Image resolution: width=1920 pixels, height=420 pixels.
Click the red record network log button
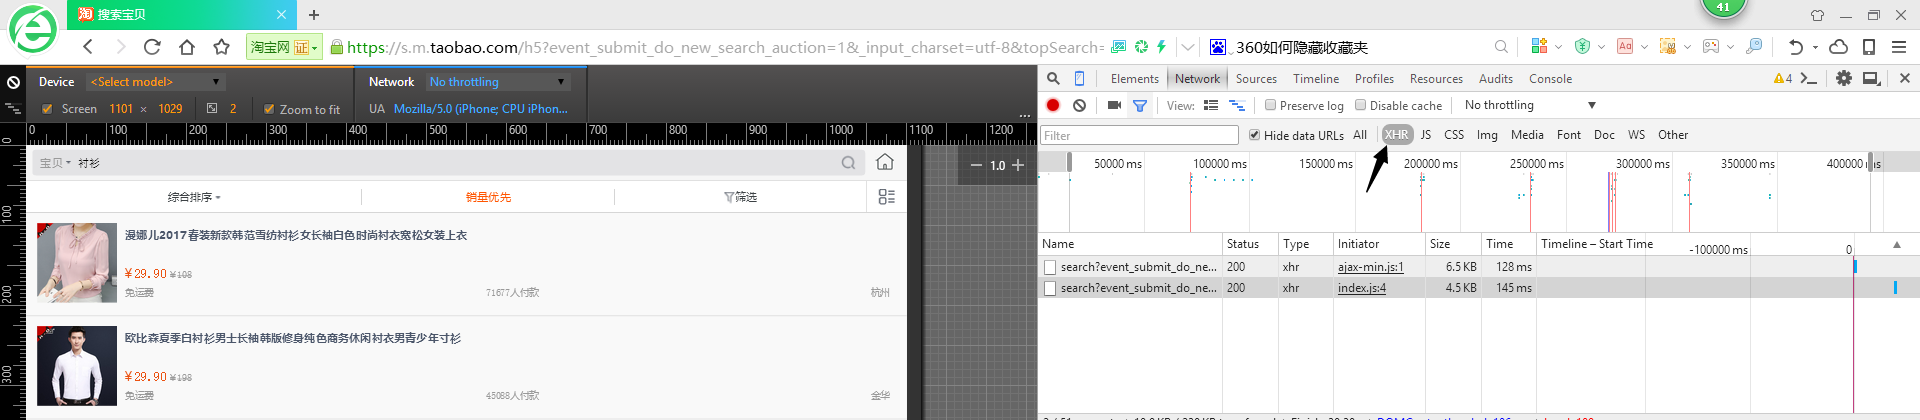pyautogui.click(x=1053, y=105)
